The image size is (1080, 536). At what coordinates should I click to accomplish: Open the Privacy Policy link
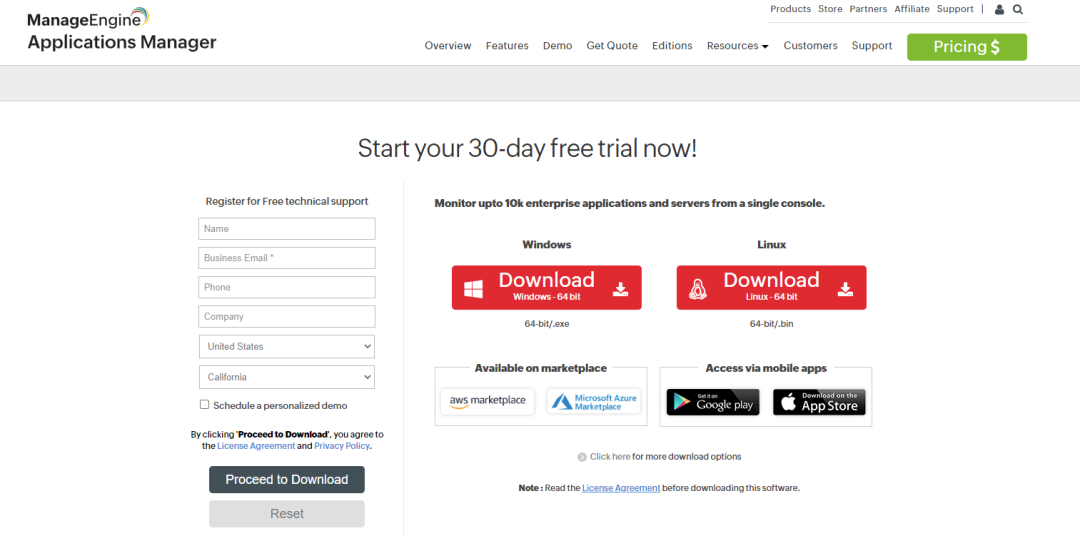(342, 446)
